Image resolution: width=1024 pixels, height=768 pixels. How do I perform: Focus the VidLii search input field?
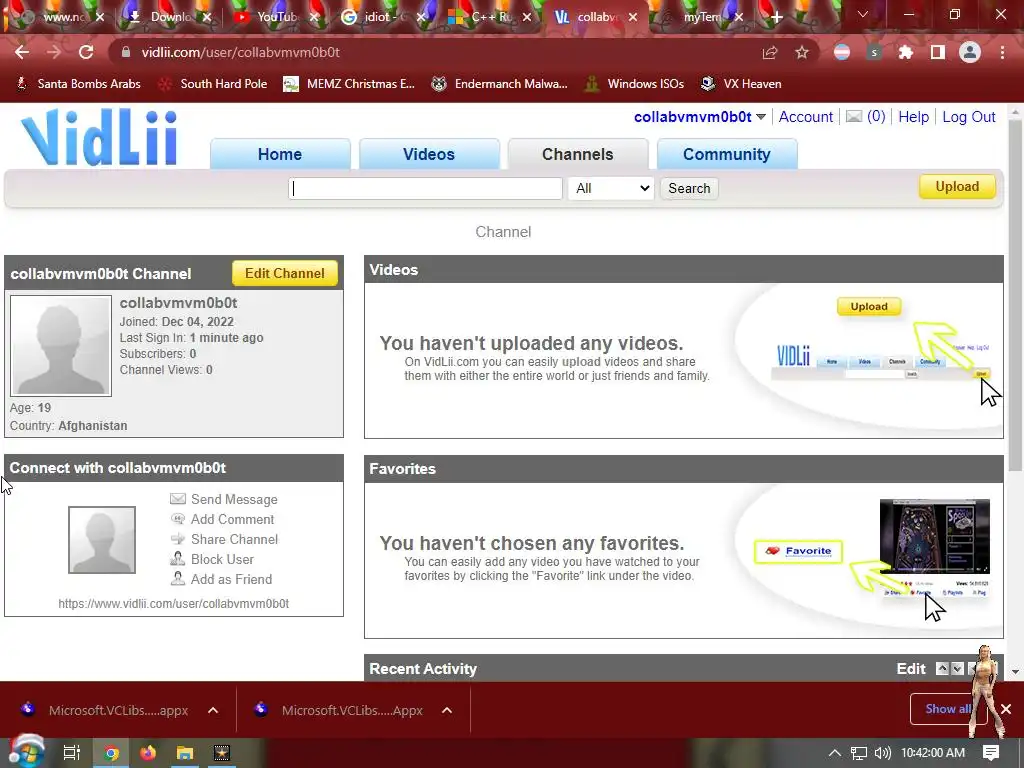tap(425, 188)
